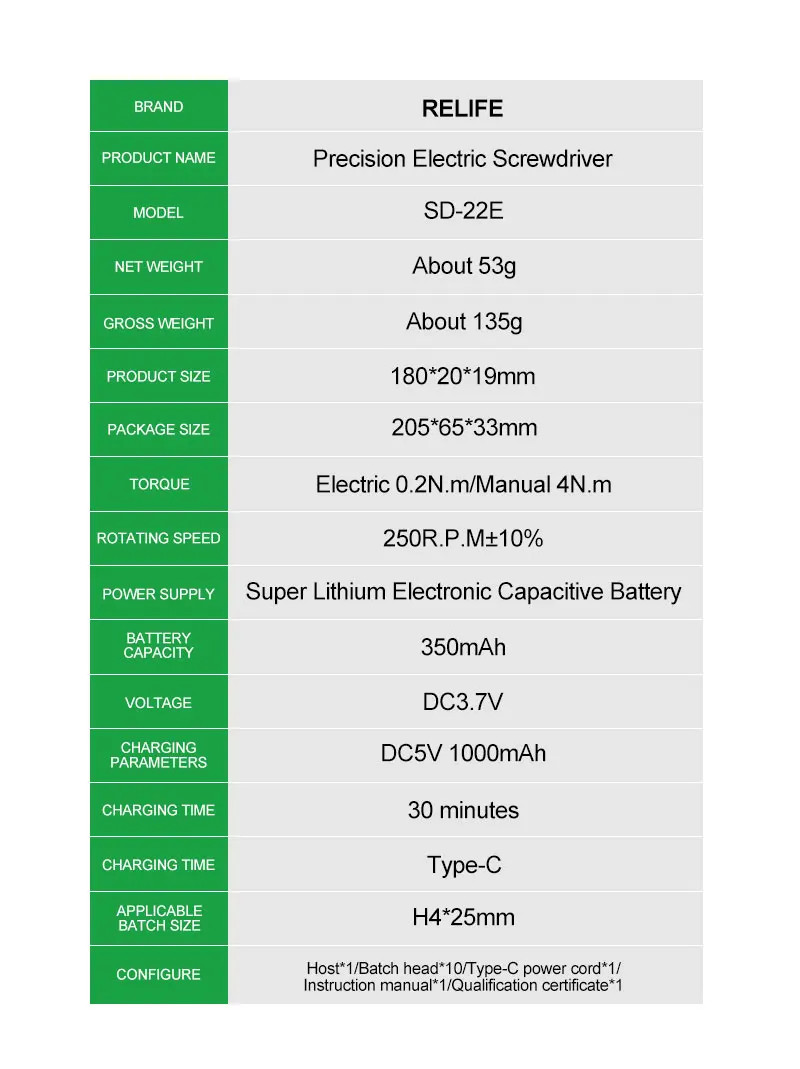Select the 250R.P.M±10% speed value
Viewport: 800px width, 1069px height.
pyautogui.click(x=463, y=539)
